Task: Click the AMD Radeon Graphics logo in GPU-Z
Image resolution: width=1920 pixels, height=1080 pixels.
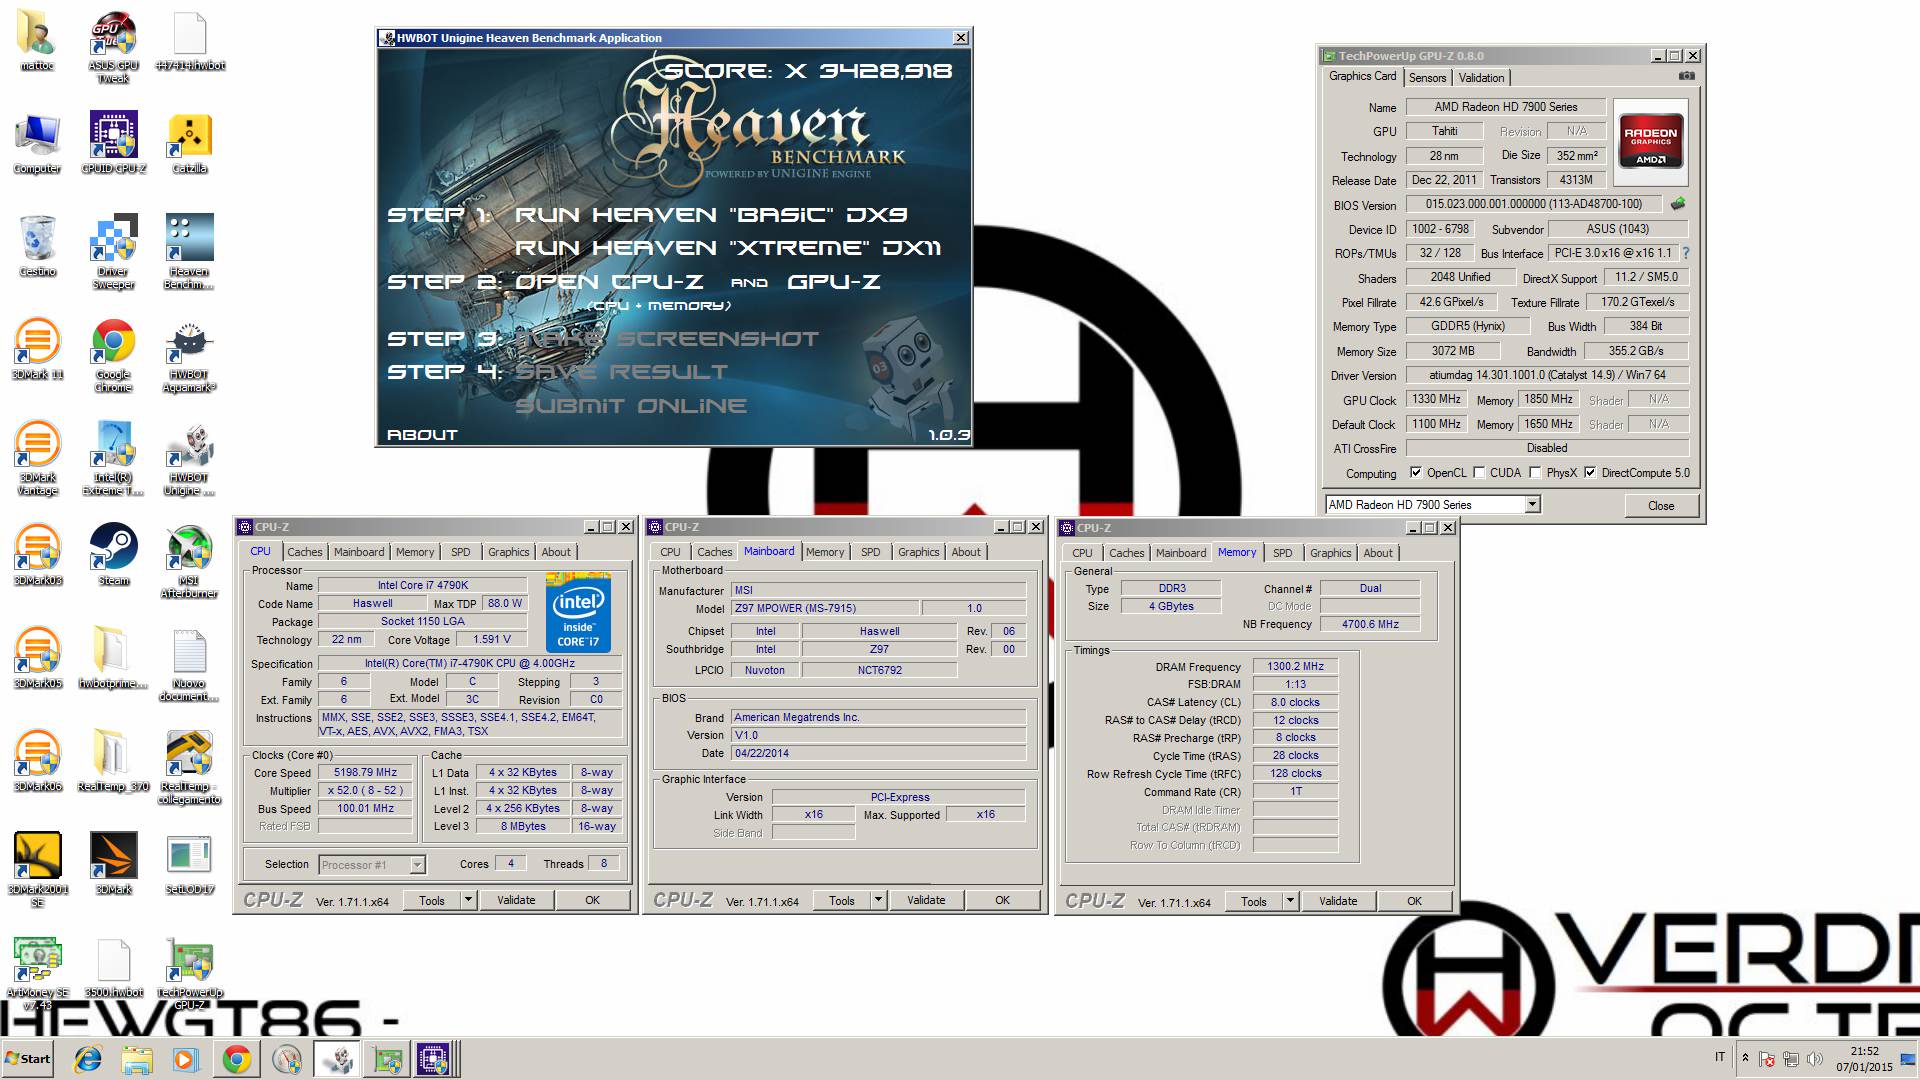Action: (1650, 143)
